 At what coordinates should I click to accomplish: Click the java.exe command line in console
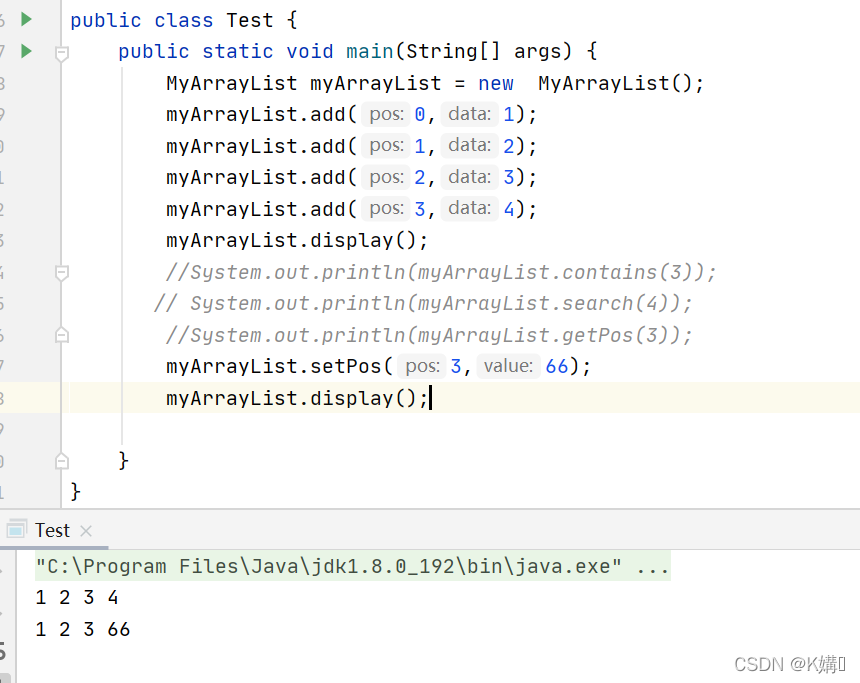352,566
